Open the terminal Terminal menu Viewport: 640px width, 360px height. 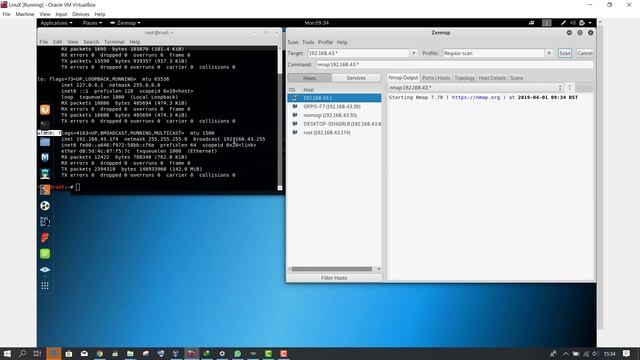pos(114,42)
